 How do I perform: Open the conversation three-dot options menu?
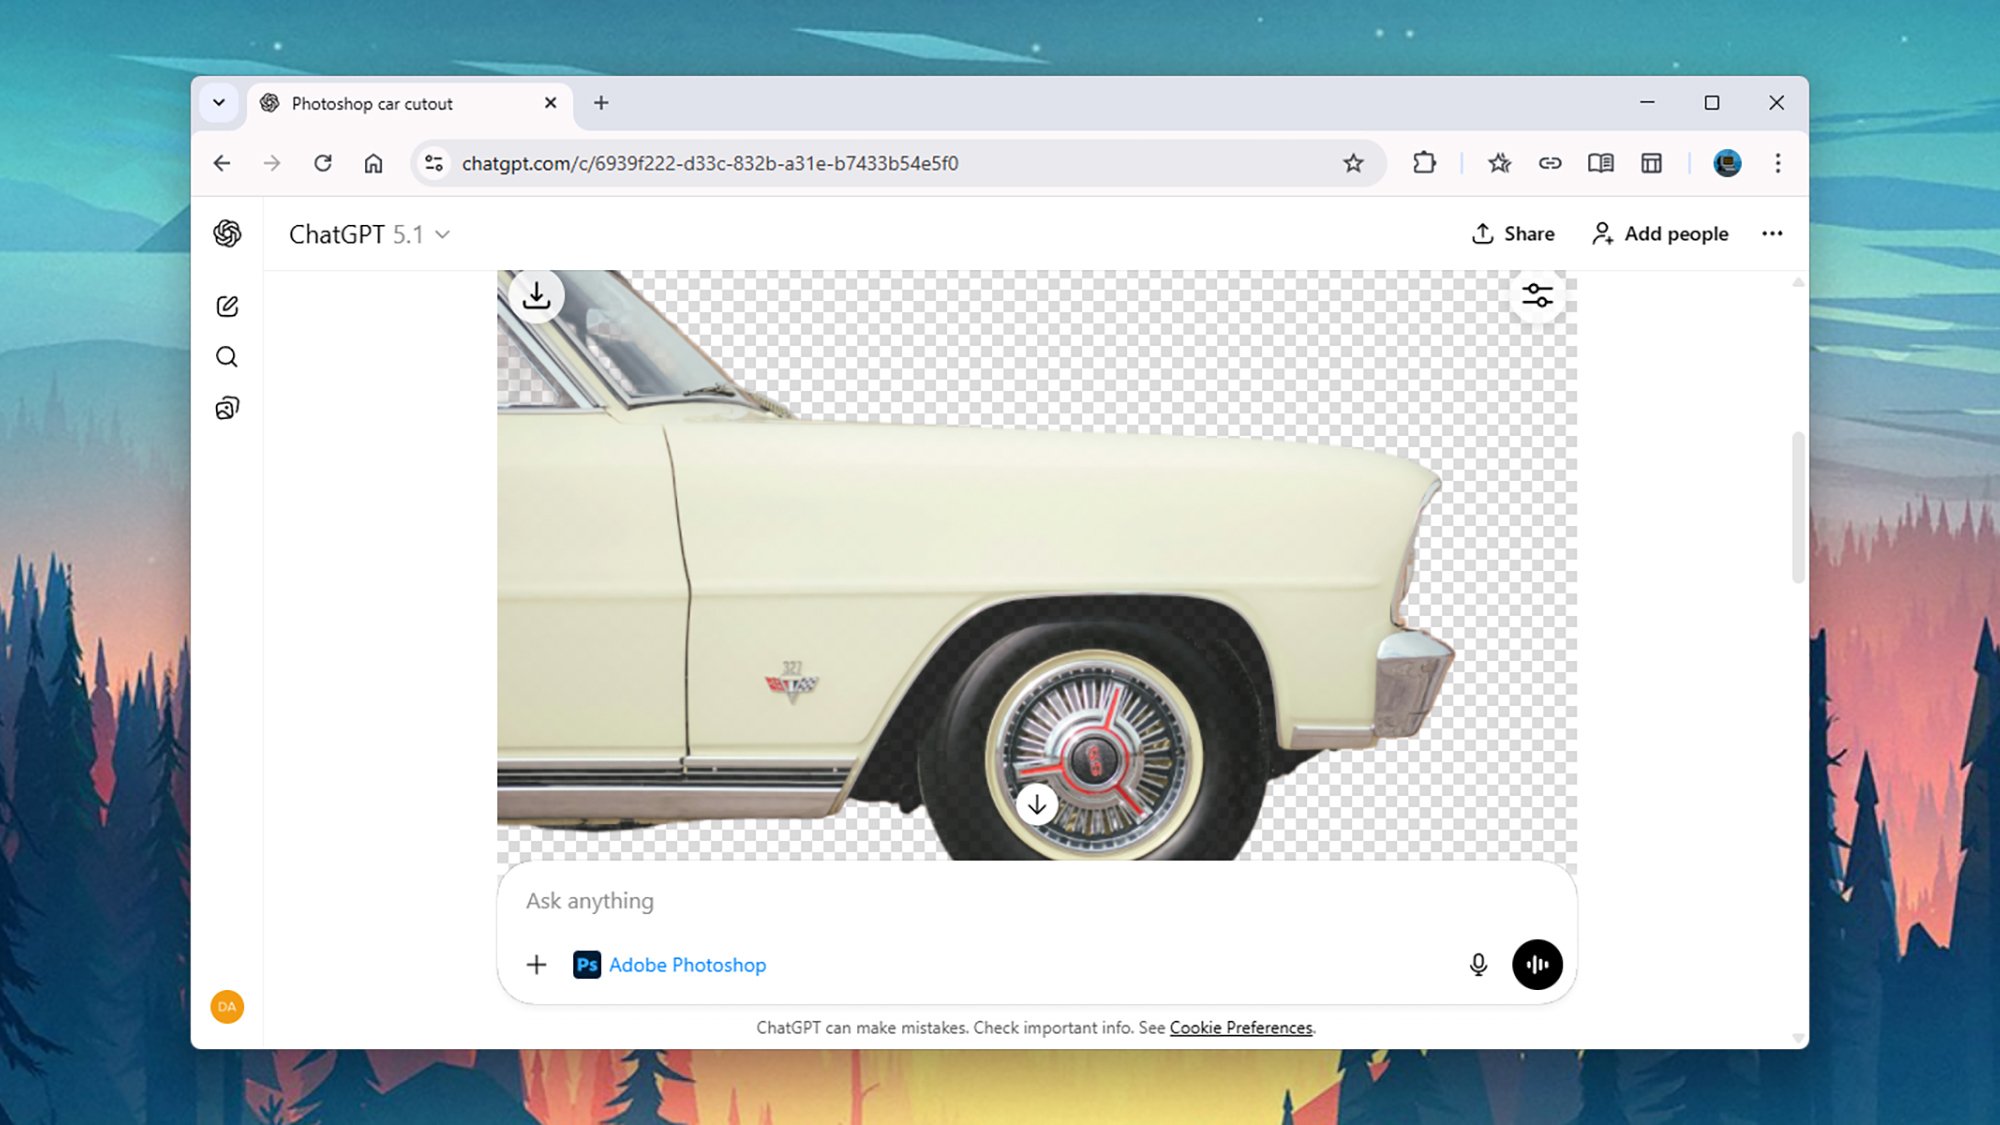1772,234
